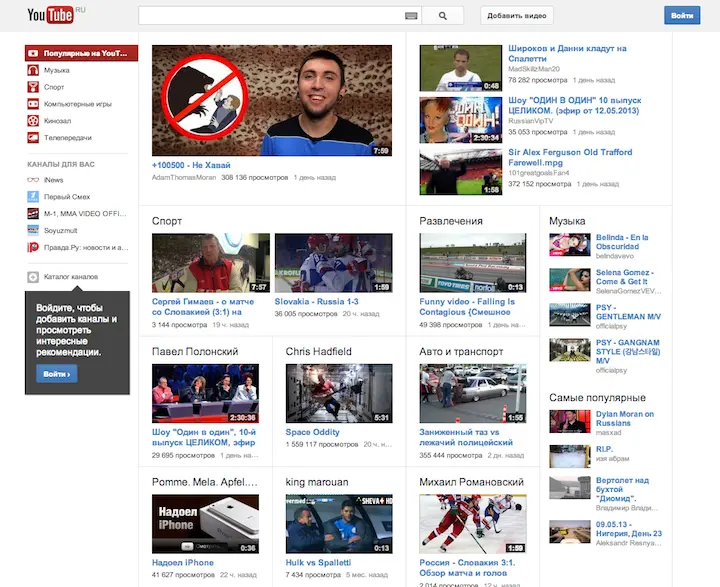720x587 pixels.
Task: Open the Компьютерные игры category
Action: point(78,104)
